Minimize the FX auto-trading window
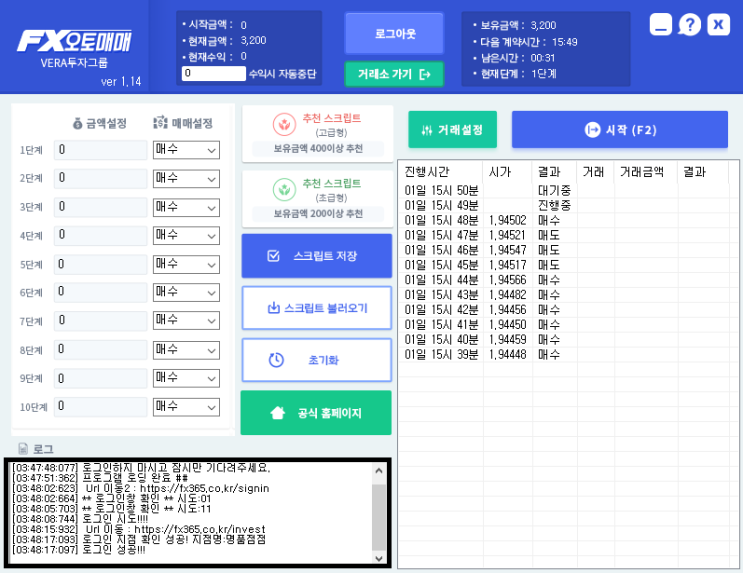Screen dimensions: 743x573 [x=661, y=24]
